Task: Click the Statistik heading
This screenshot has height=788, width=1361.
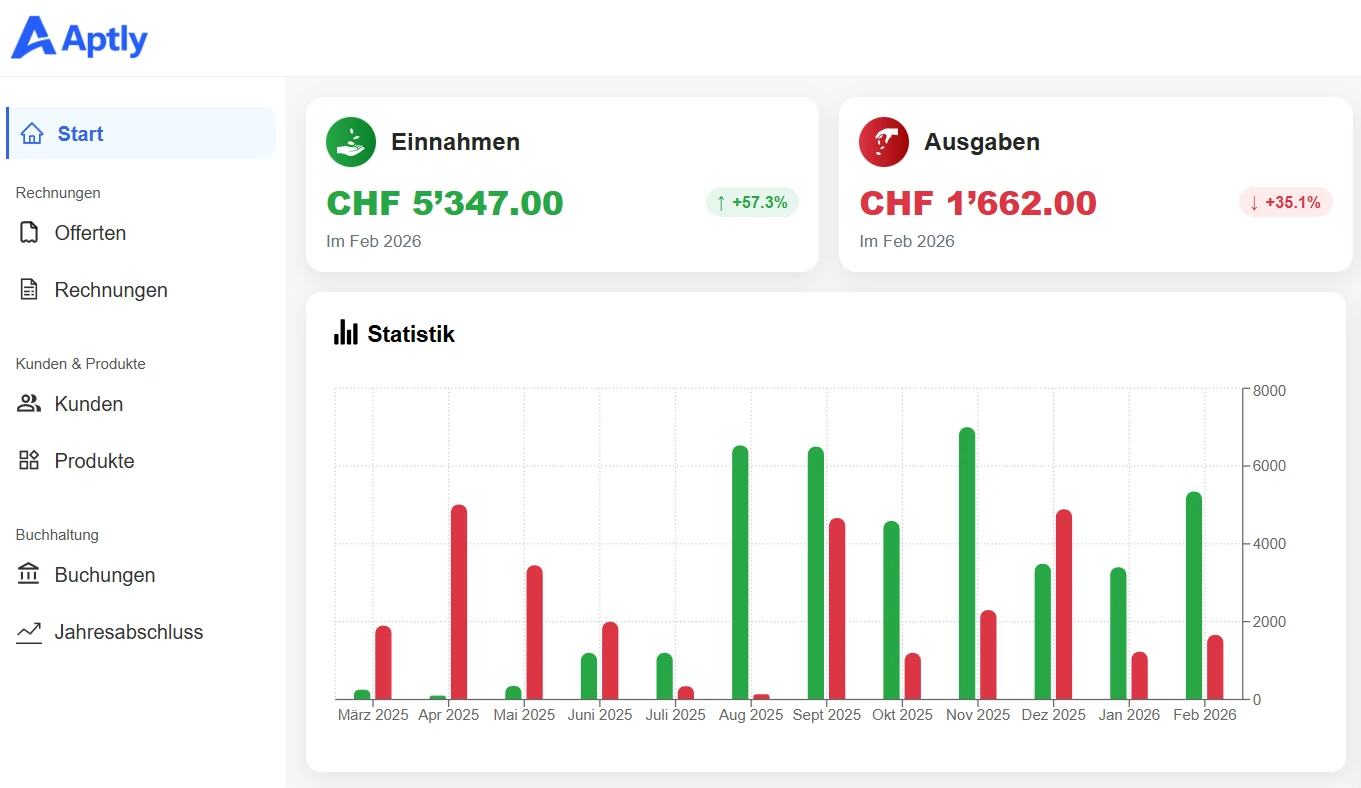Action: point(411,334)
